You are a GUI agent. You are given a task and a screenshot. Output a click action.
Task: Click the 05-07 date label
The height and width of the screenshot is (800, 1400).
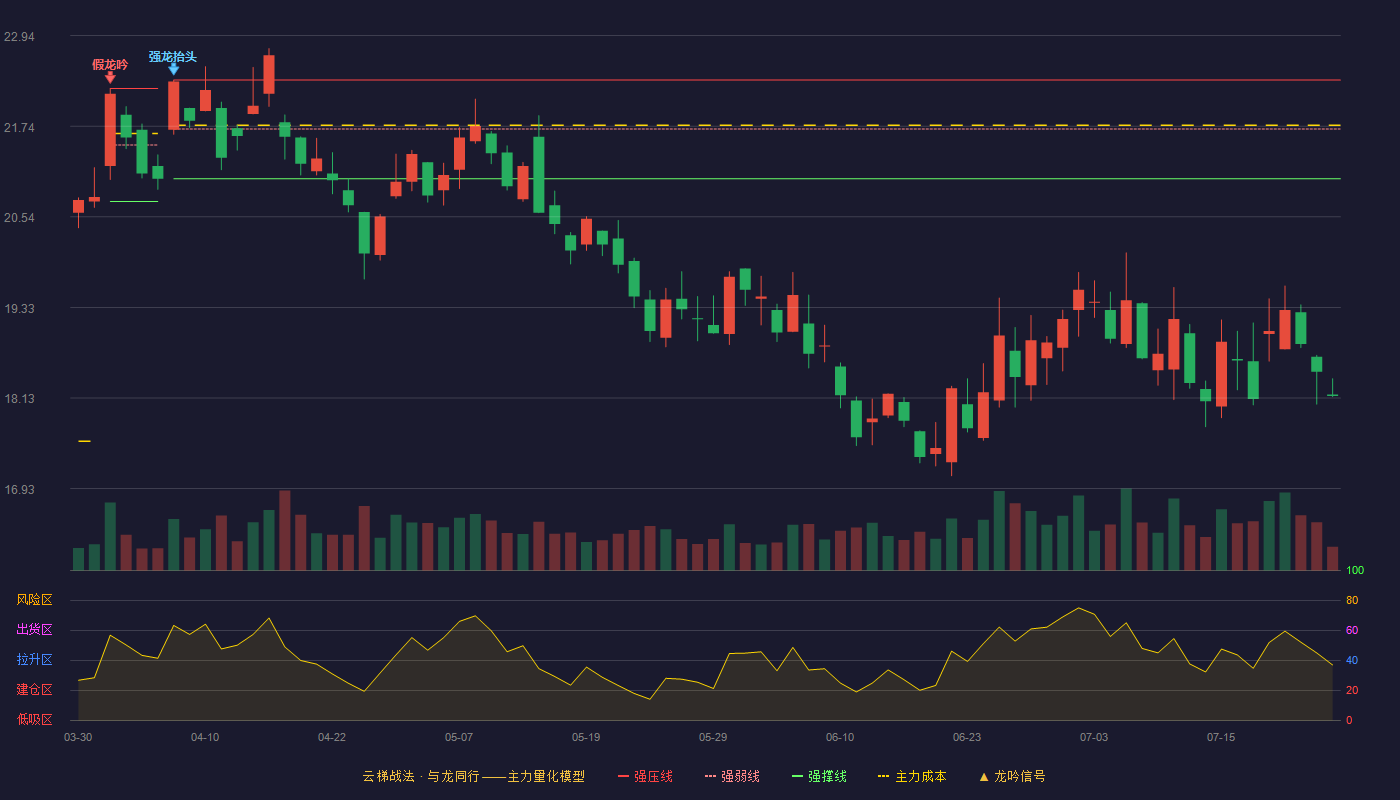[x=459, y=737]
